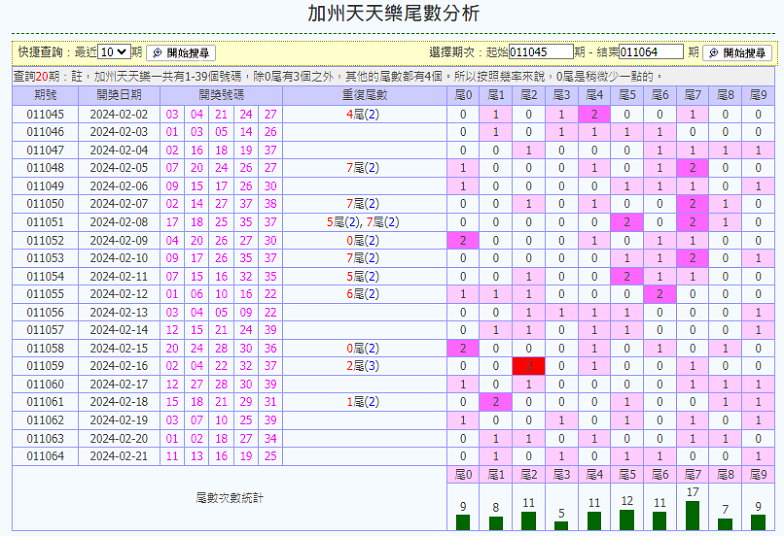The image size is (784, 536).
Task: Click the 尾0 statistics bar labeled 9
Action: coord(463,522)
